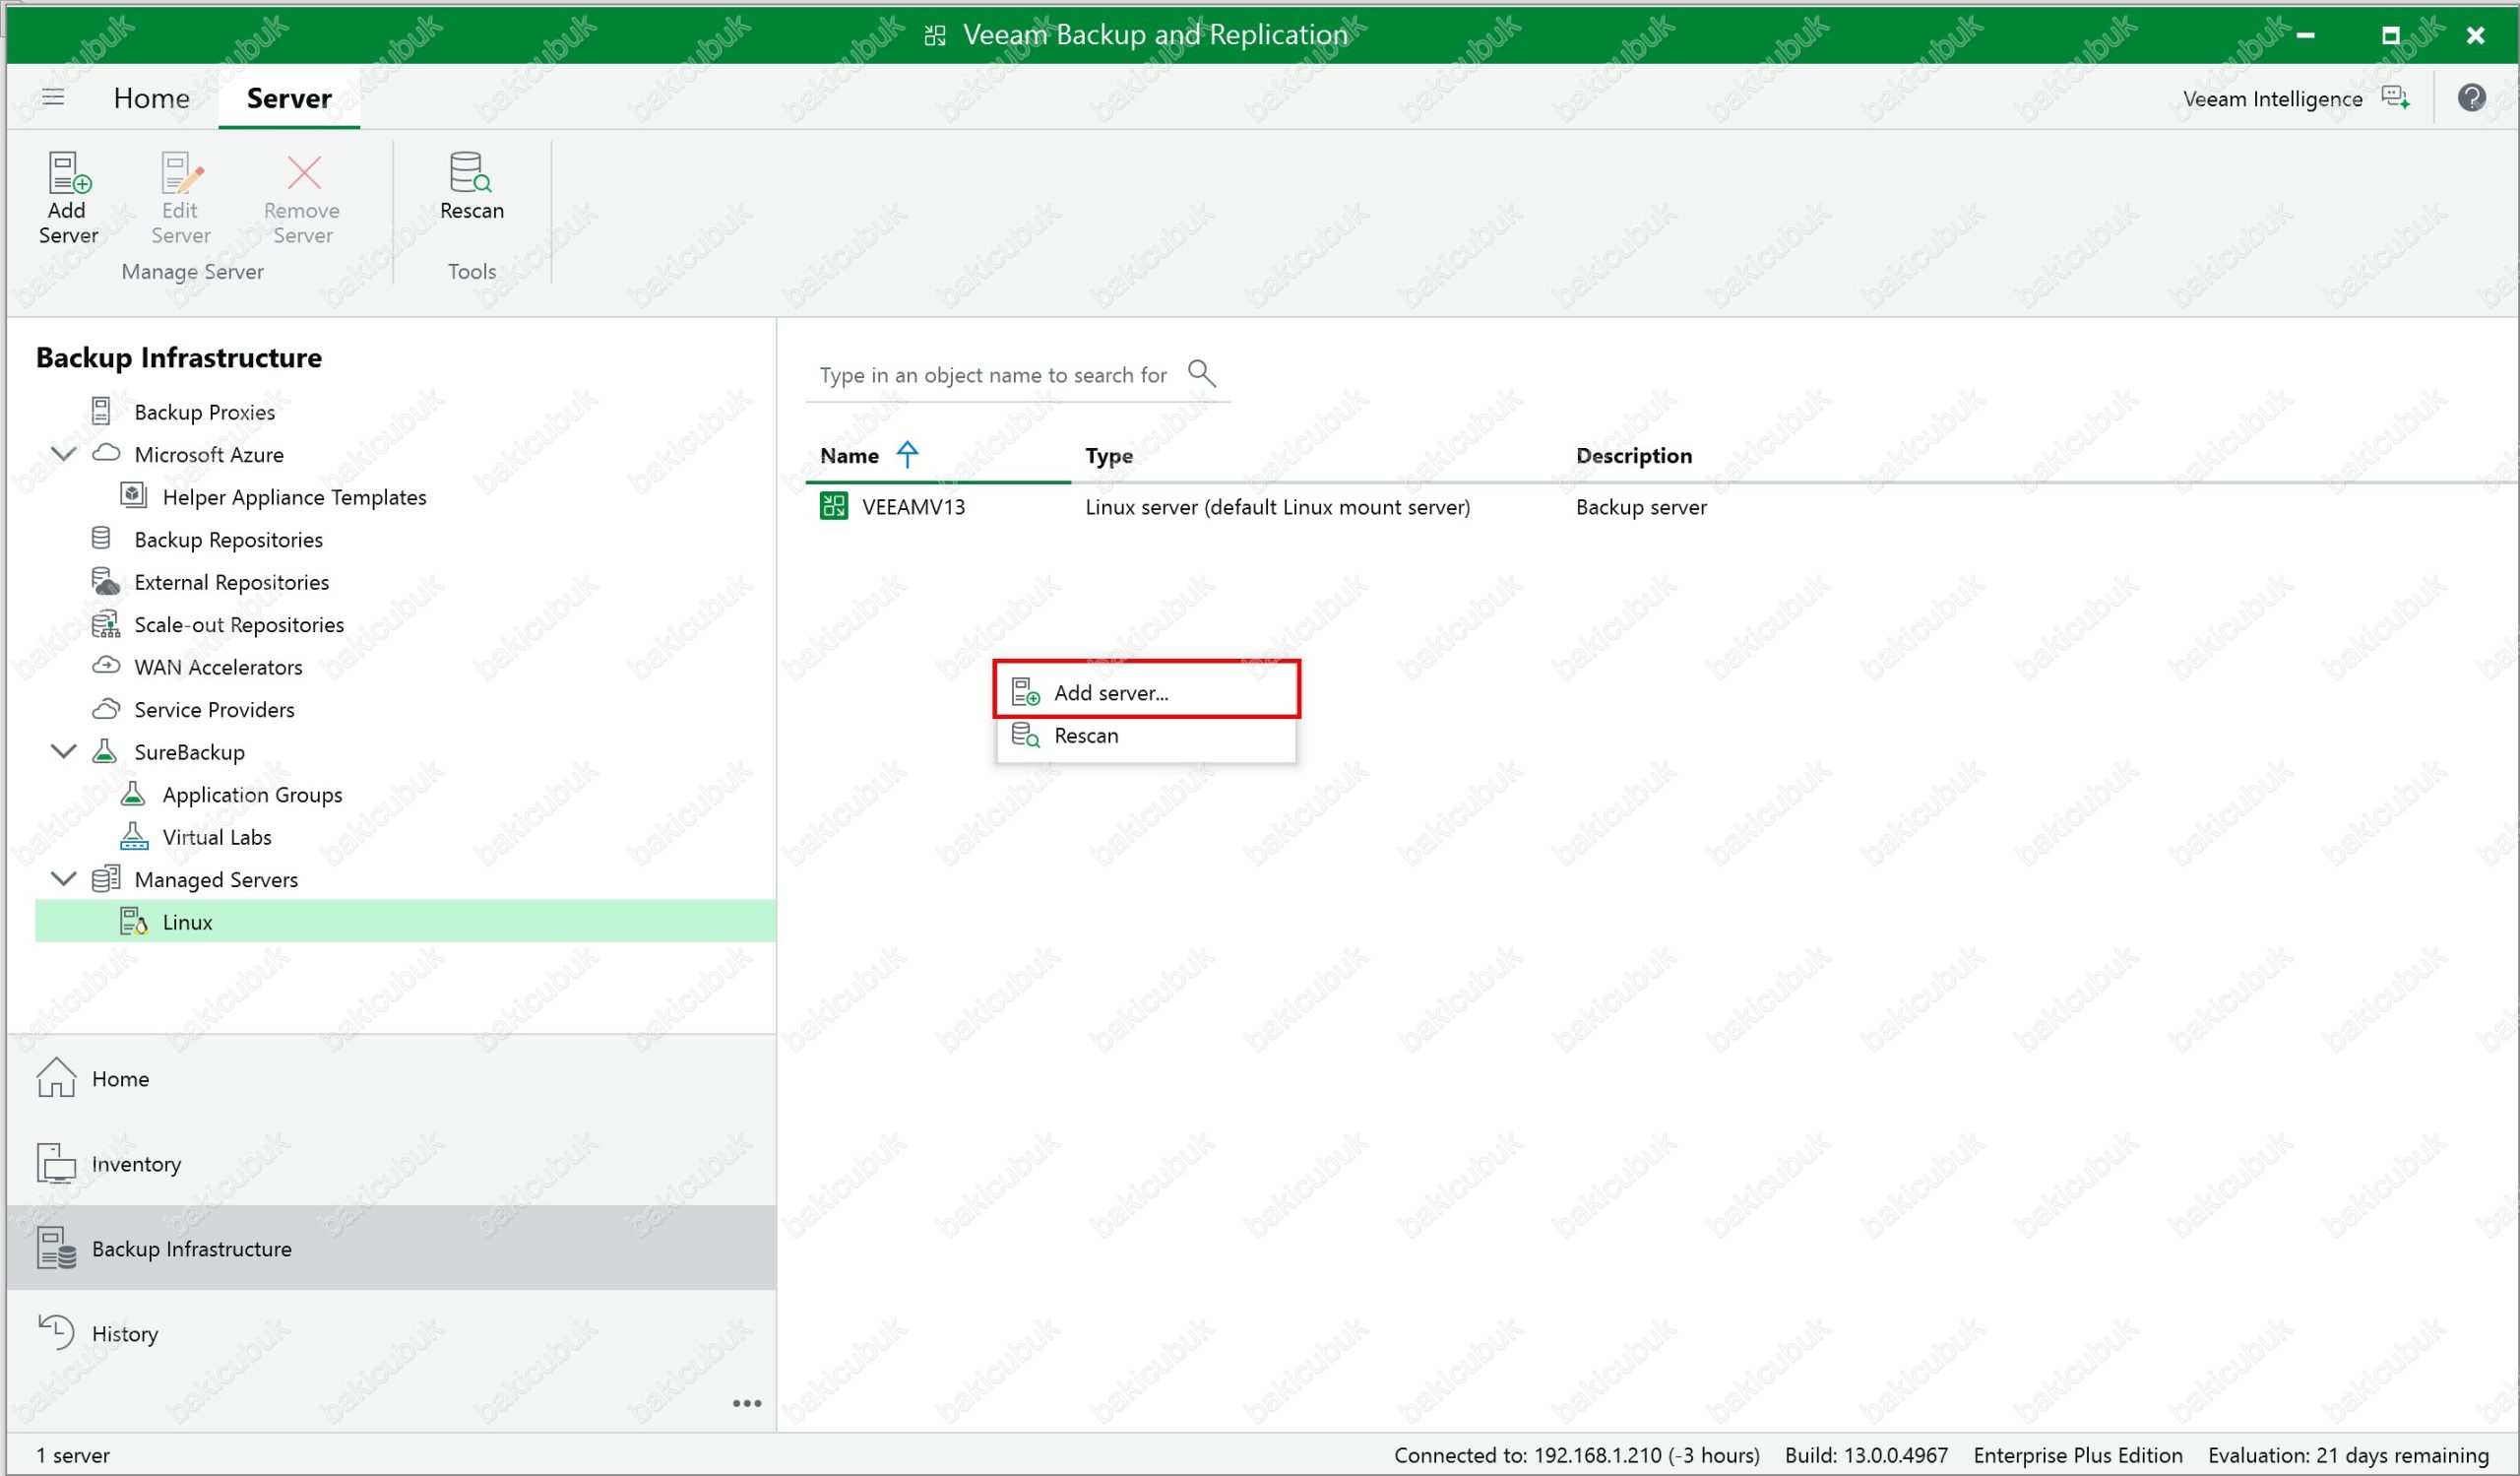
Task: Click the Application Groups flask icon
Action: (x=133, y=793)
